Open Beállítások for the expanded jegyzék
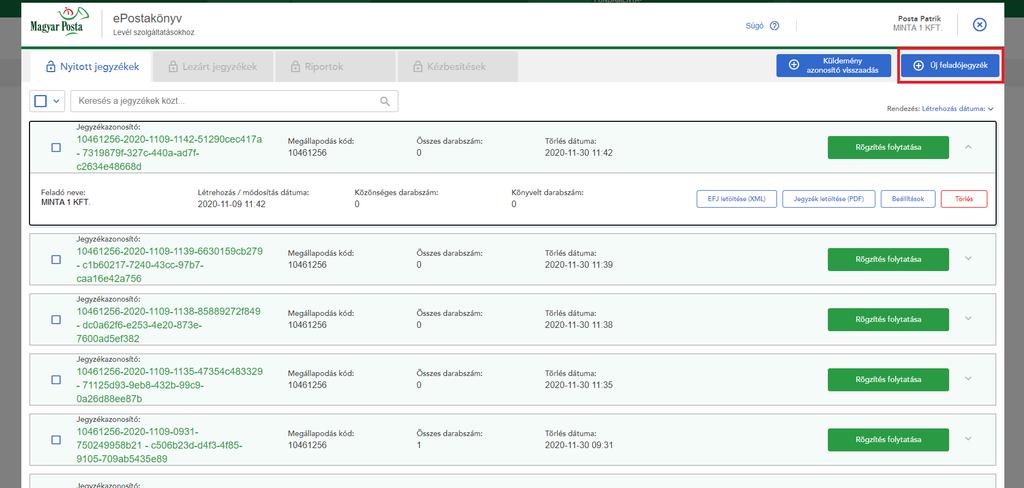 908,199
